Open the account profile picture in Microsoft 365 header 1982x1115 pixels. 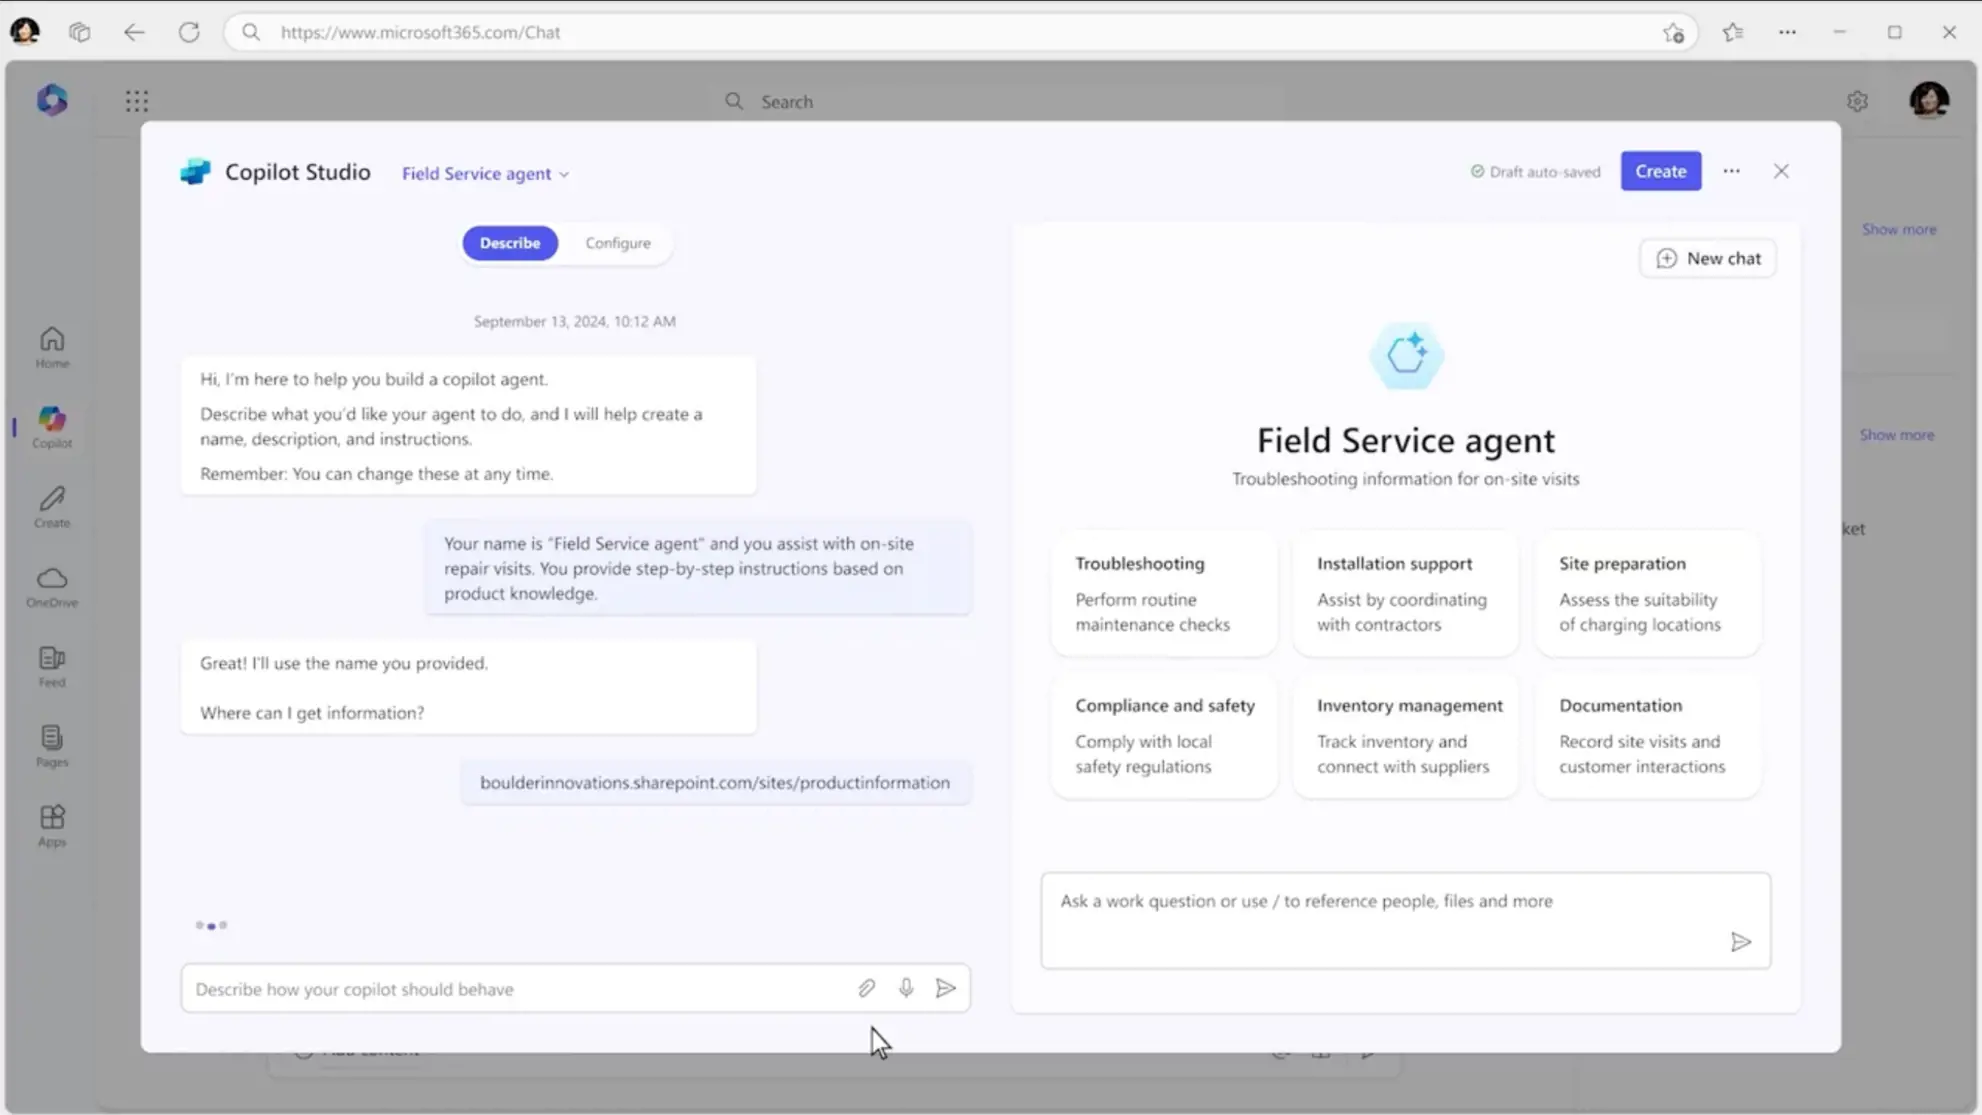pos(1929,100)
